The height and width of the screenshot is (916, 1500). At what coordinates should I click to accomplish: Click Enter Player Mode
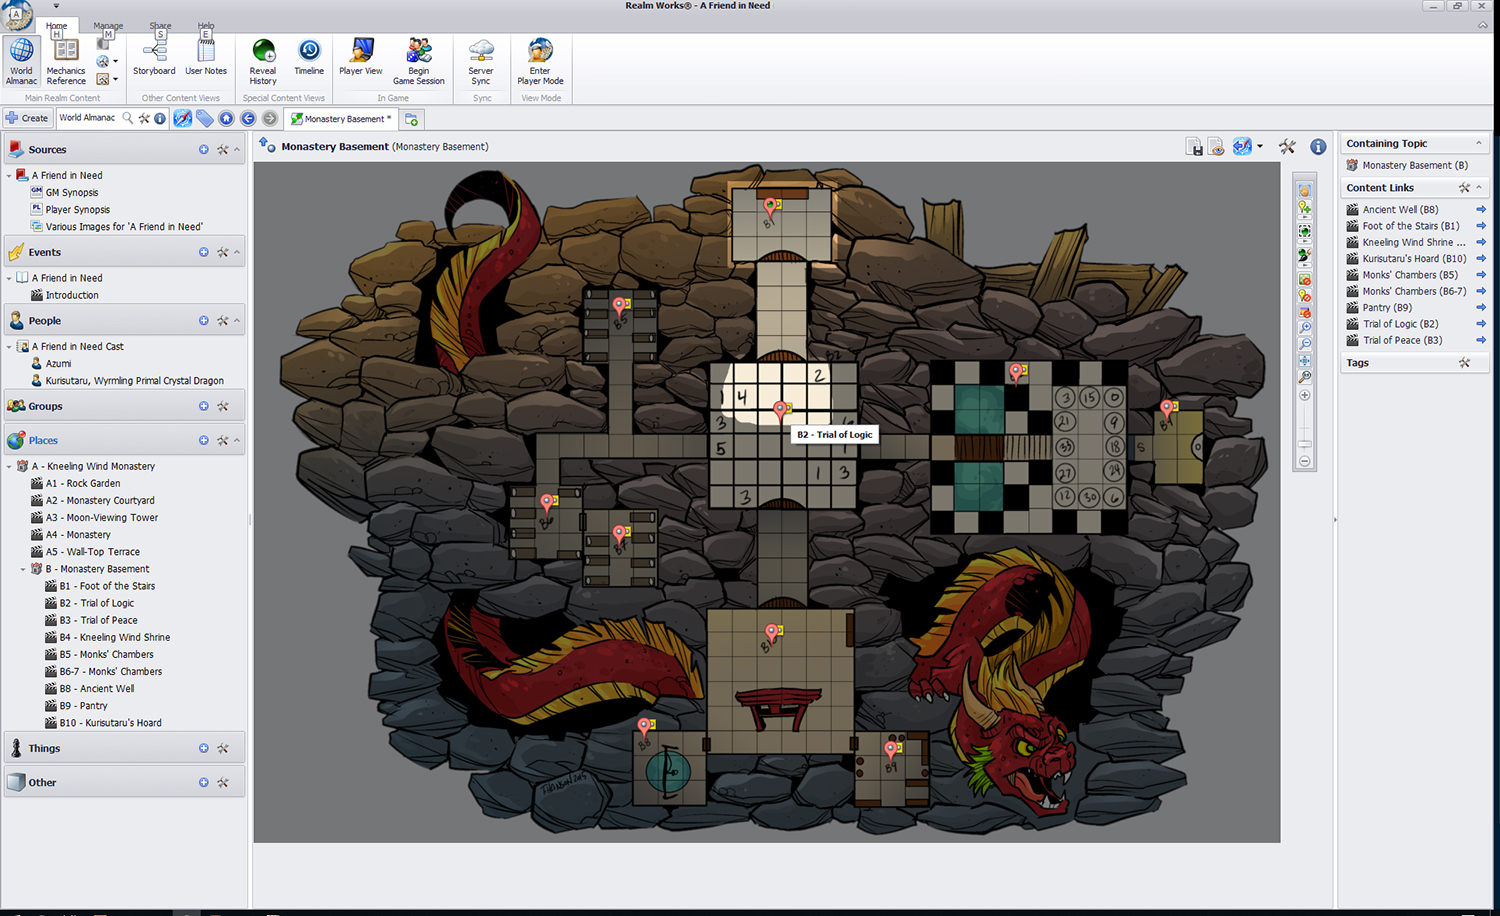540,62
